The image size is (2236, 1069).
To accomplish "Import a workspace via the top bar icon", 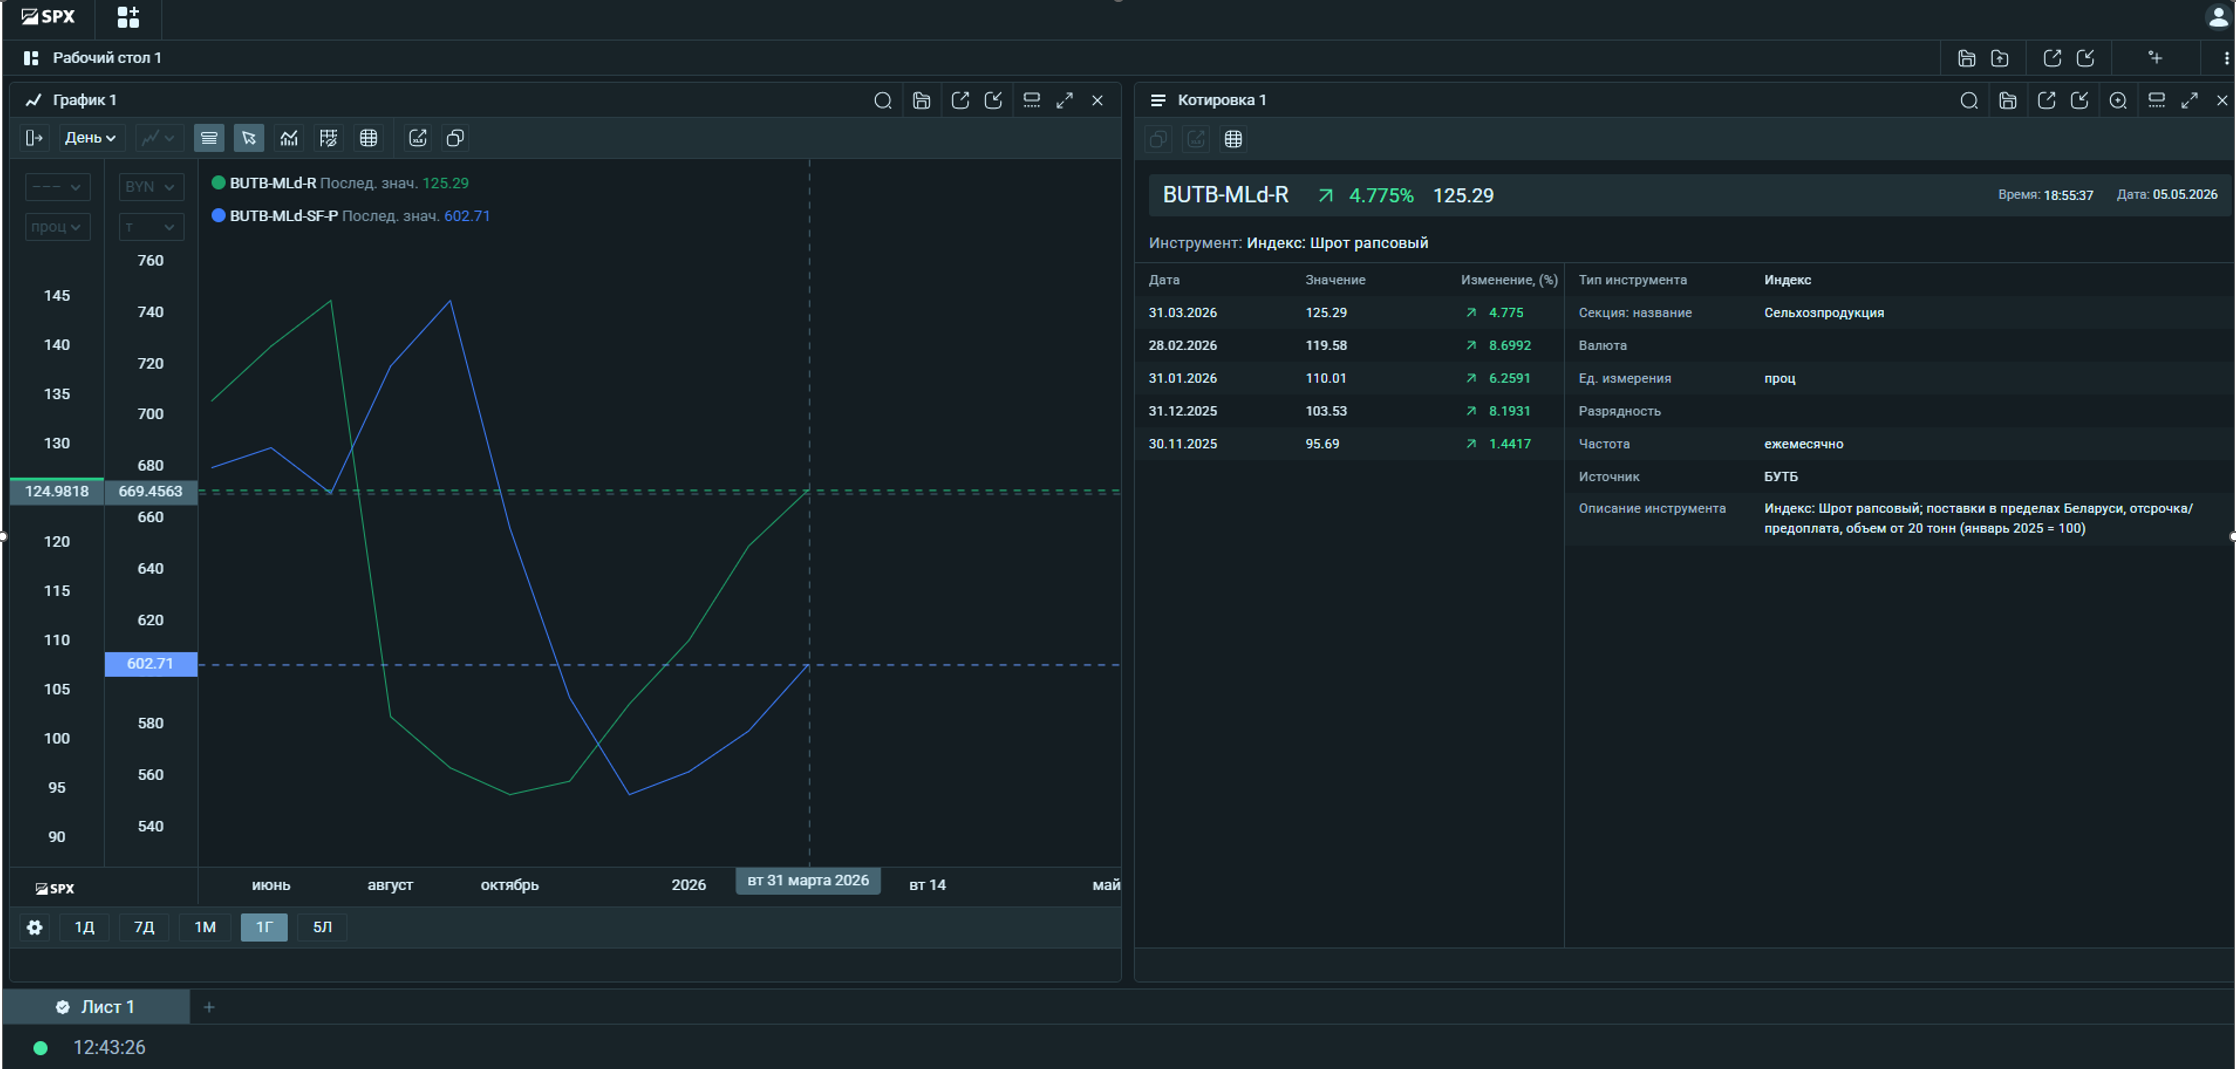I will 2086,58.
